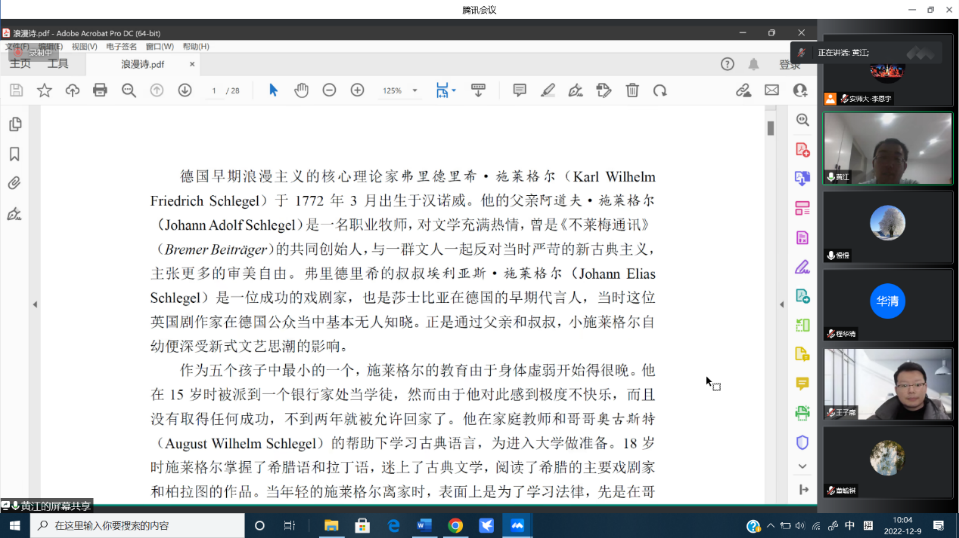959x538 pixels.
Task: Toggle the star favorite for this file
Action: [44, 90]
